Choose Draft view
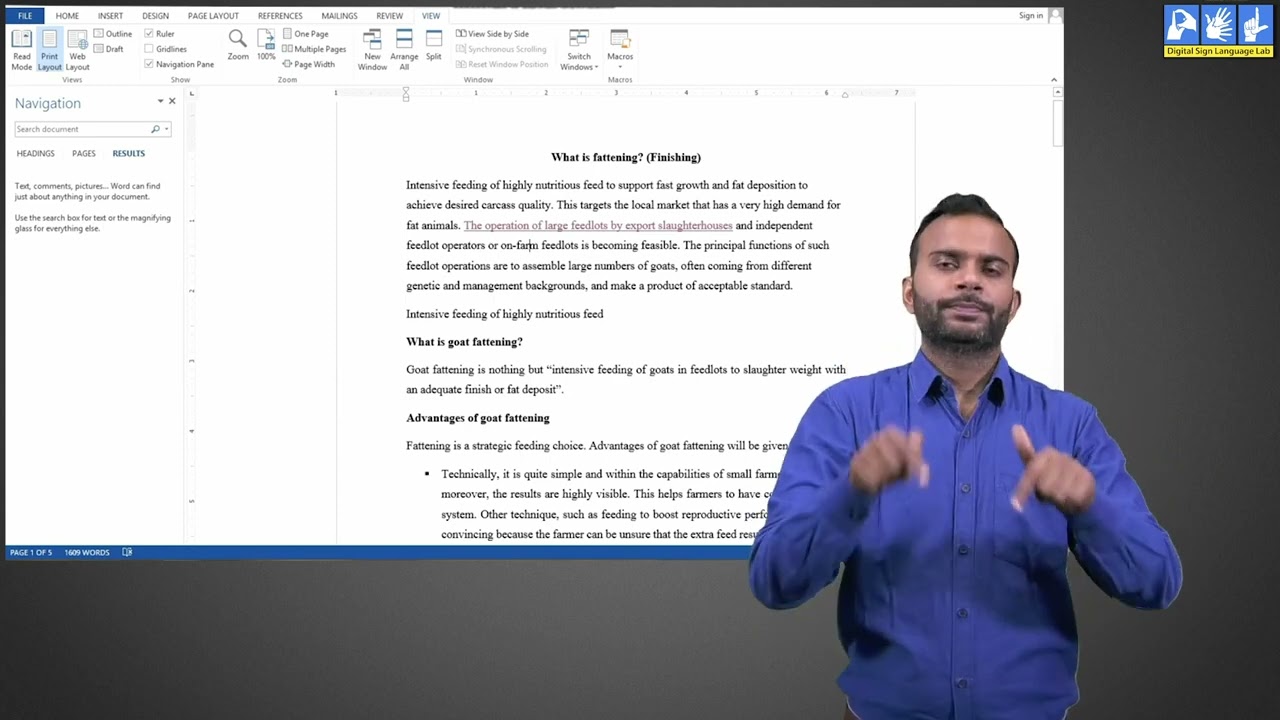Viewport: 1280px width, 720px height. click(x=109, y=49)
